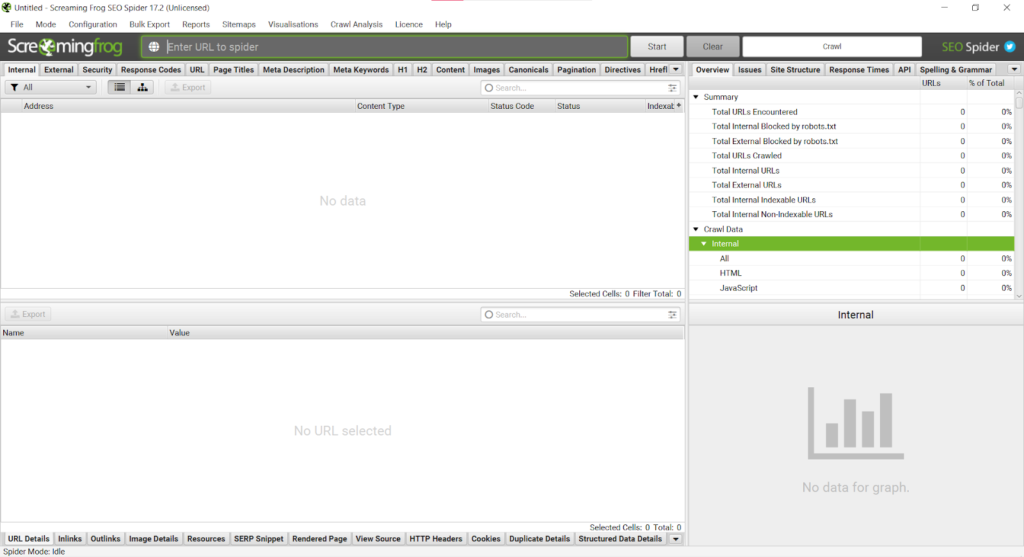Collapse the Crawl Data section
This screenshot has height=557, width=1024.
(696, 229)
